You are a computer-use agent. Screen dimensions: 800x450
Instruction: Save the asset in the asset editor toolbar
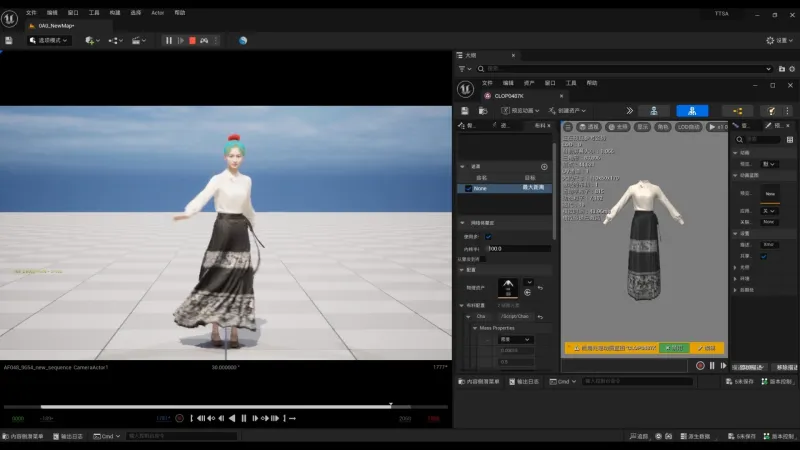464,110
